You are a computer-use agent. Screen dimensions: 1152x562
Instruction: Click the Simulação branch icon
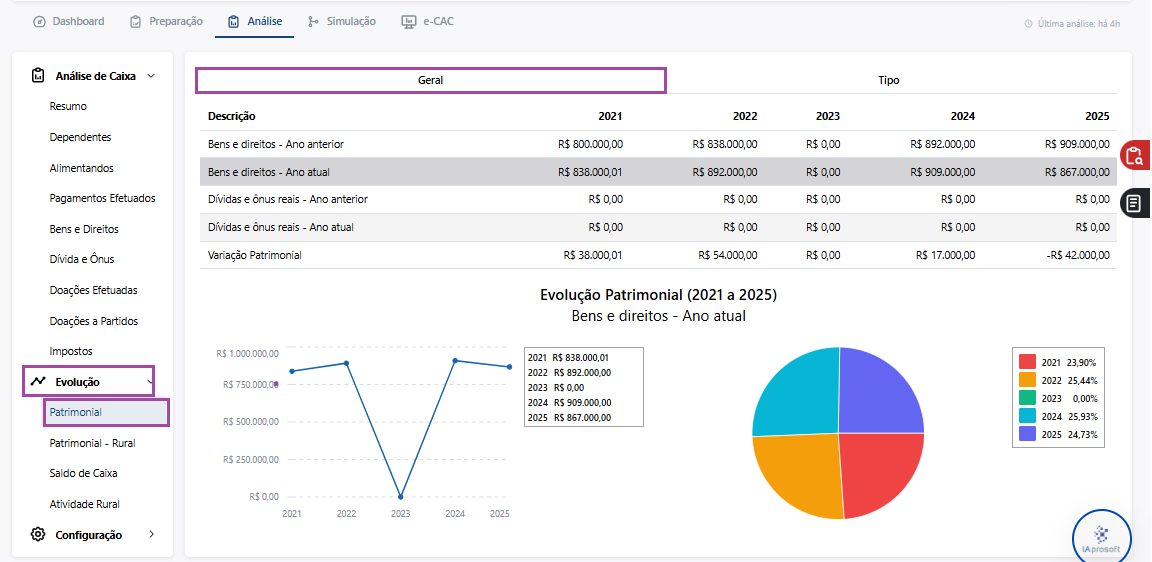pyautogui.click(x=314, y=21)
